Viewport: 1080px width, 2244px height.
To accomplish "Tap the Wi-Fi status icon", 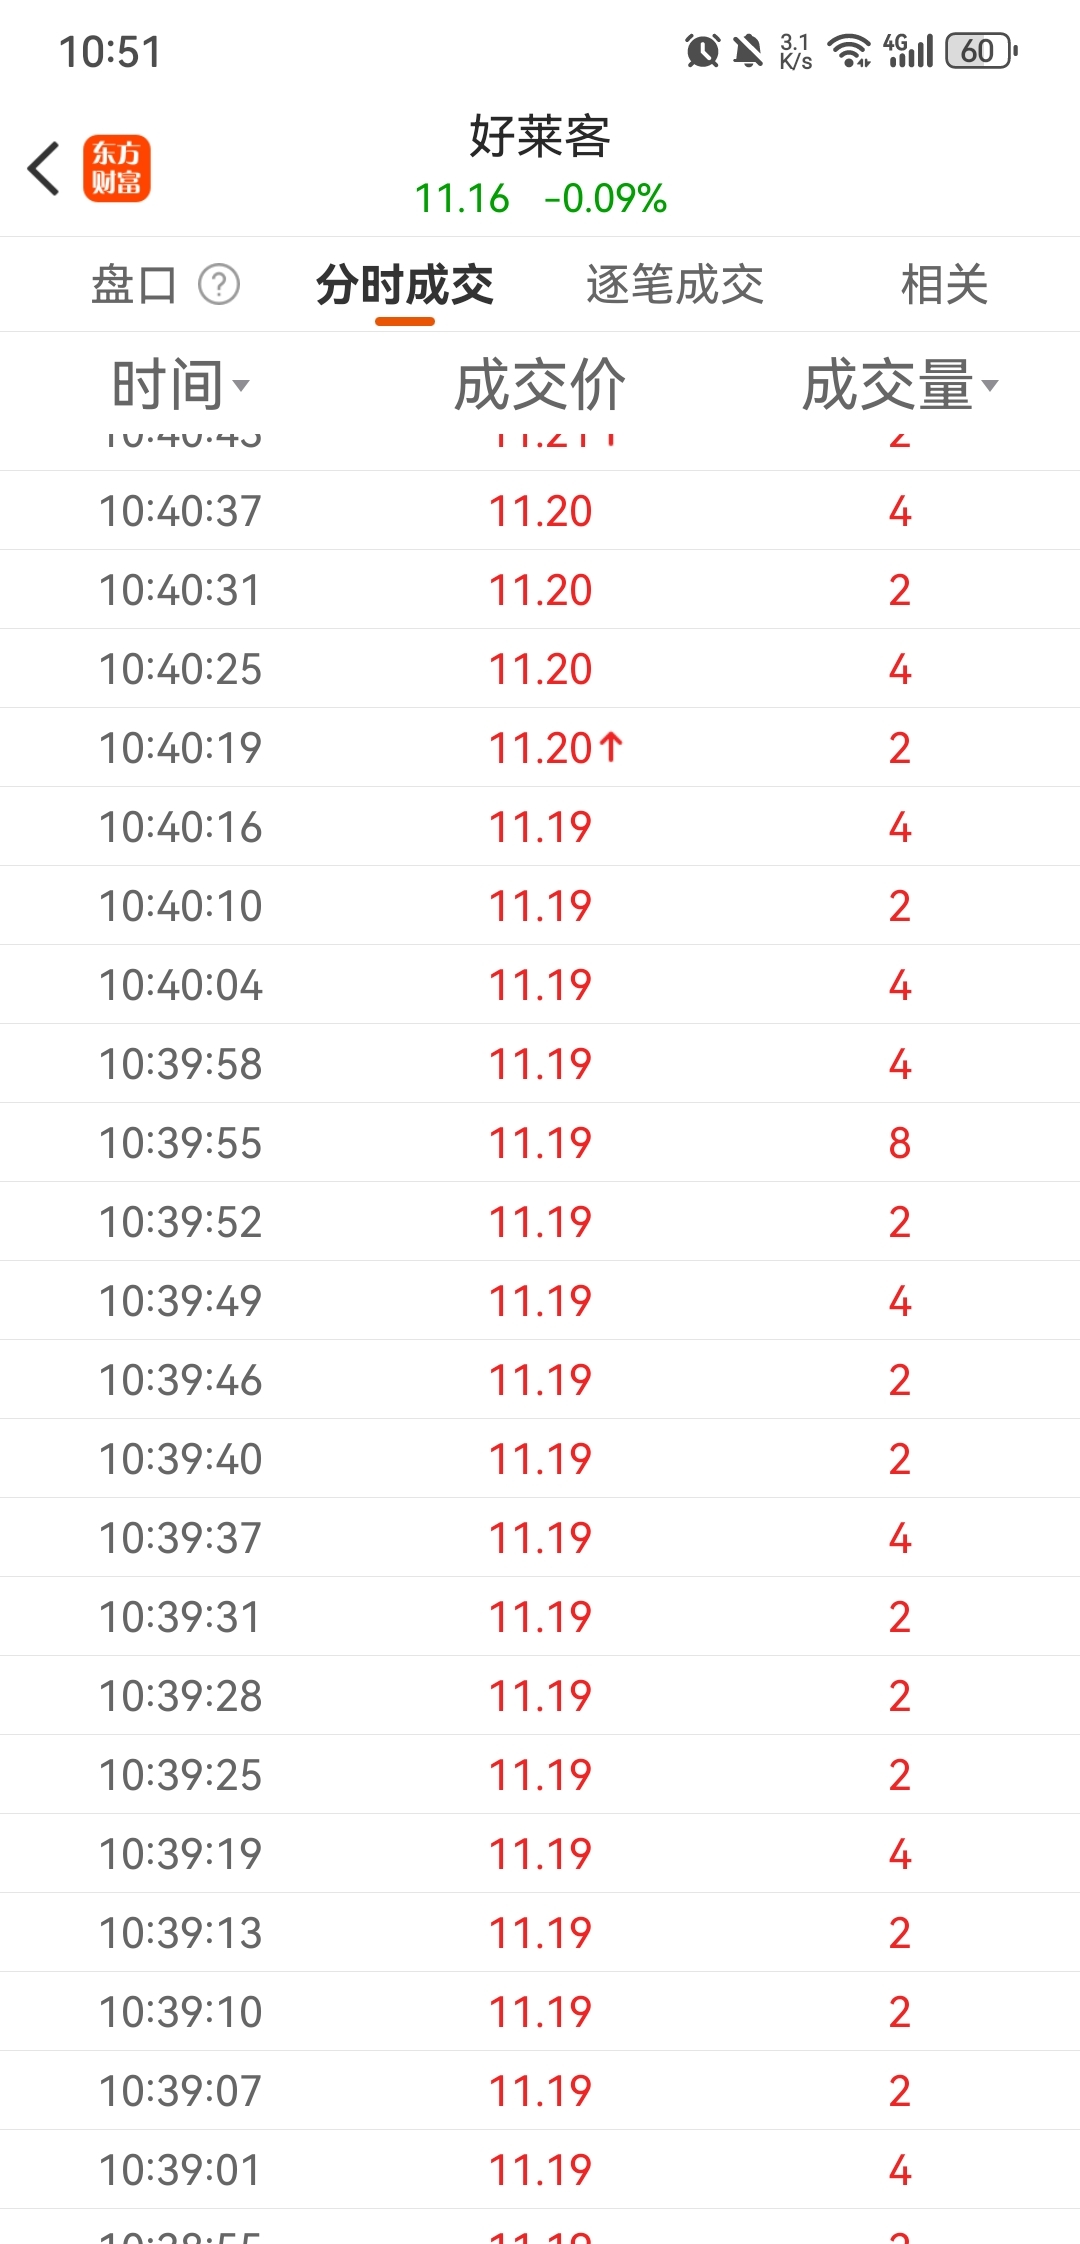I will (849, 50).
